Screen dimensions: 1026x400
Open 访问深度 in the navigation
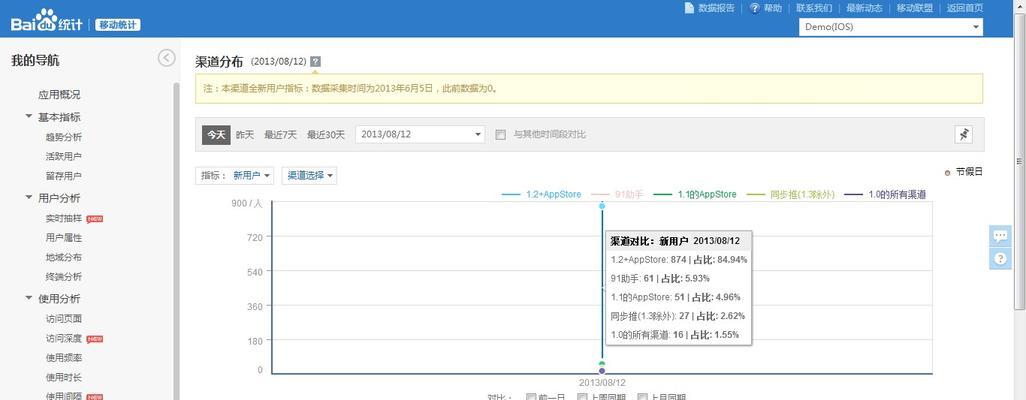pos(63,338)
